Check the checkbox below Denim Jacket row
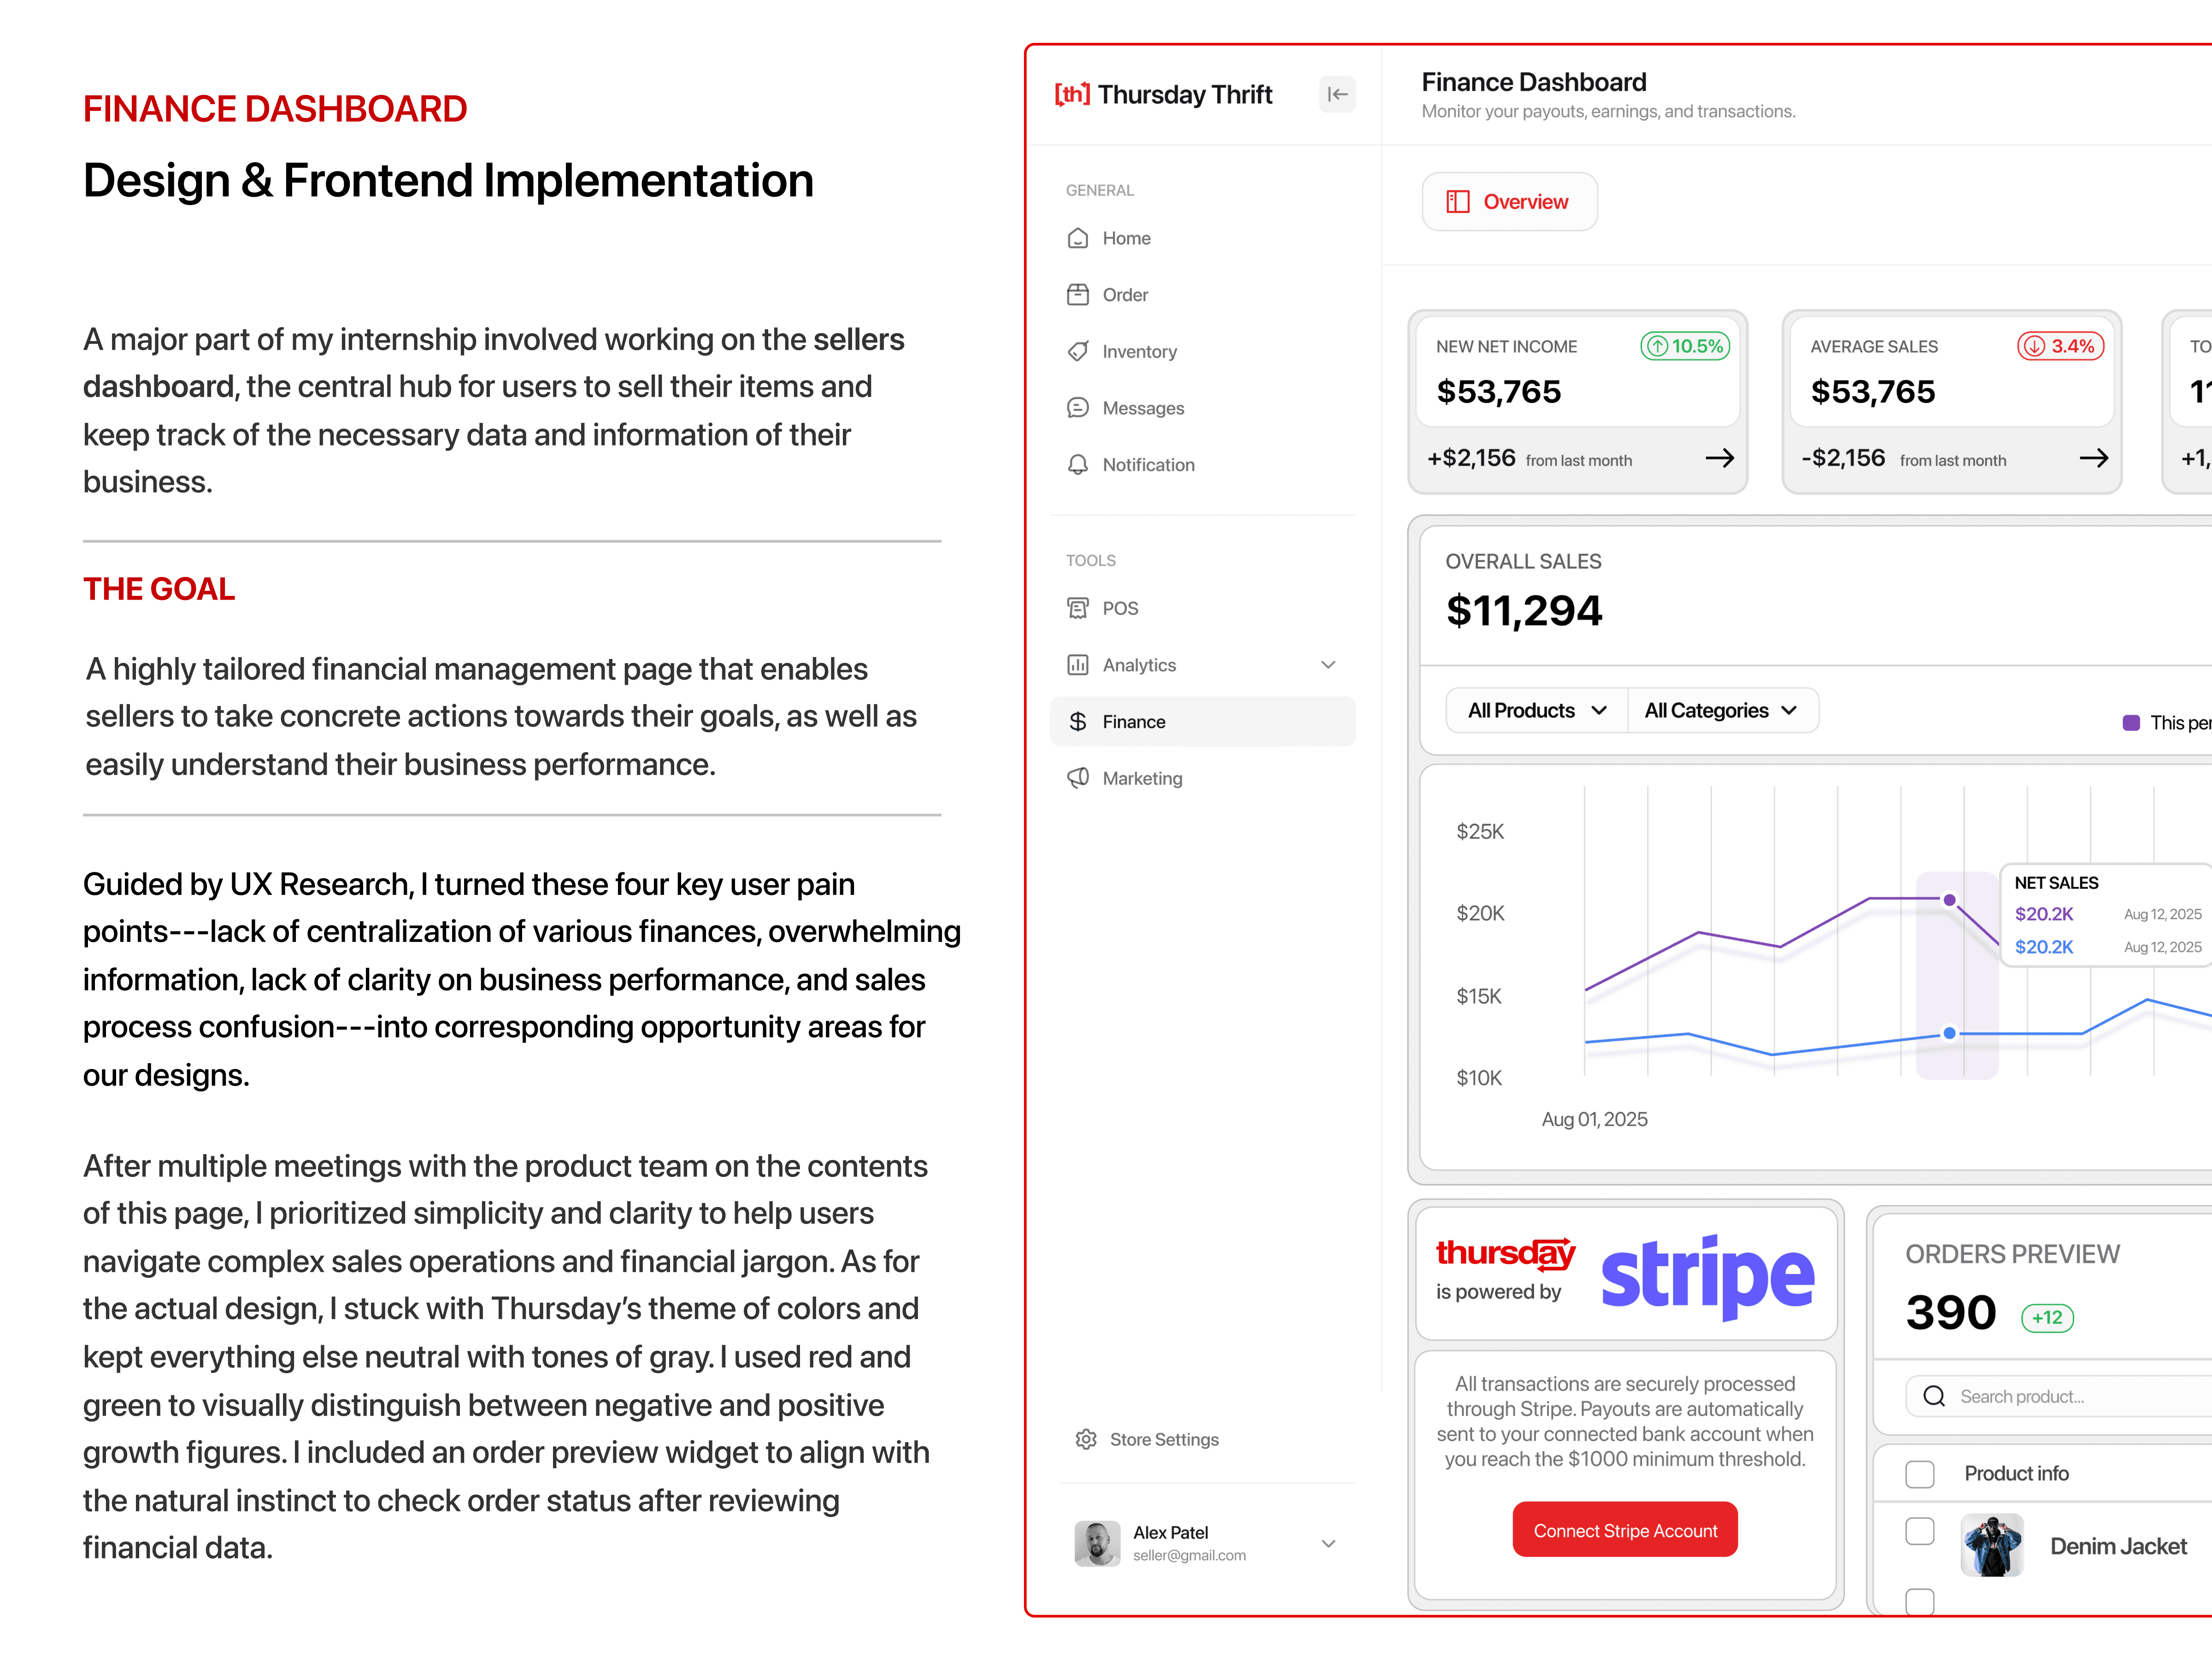Screen dimensions: 2212x1659 tap(1919, 1601)
